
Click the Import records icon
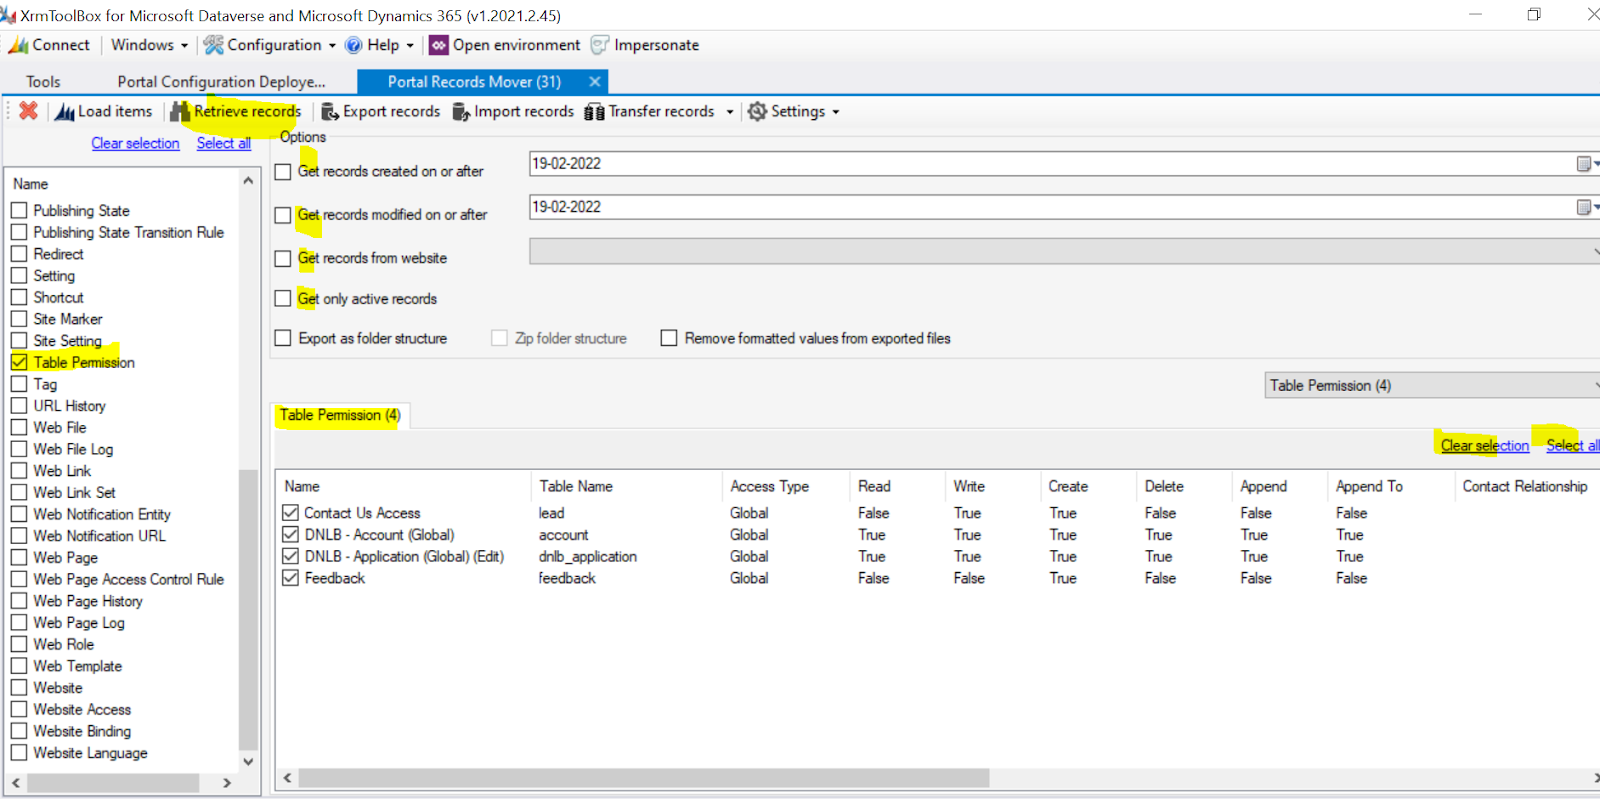coord(461,112)
